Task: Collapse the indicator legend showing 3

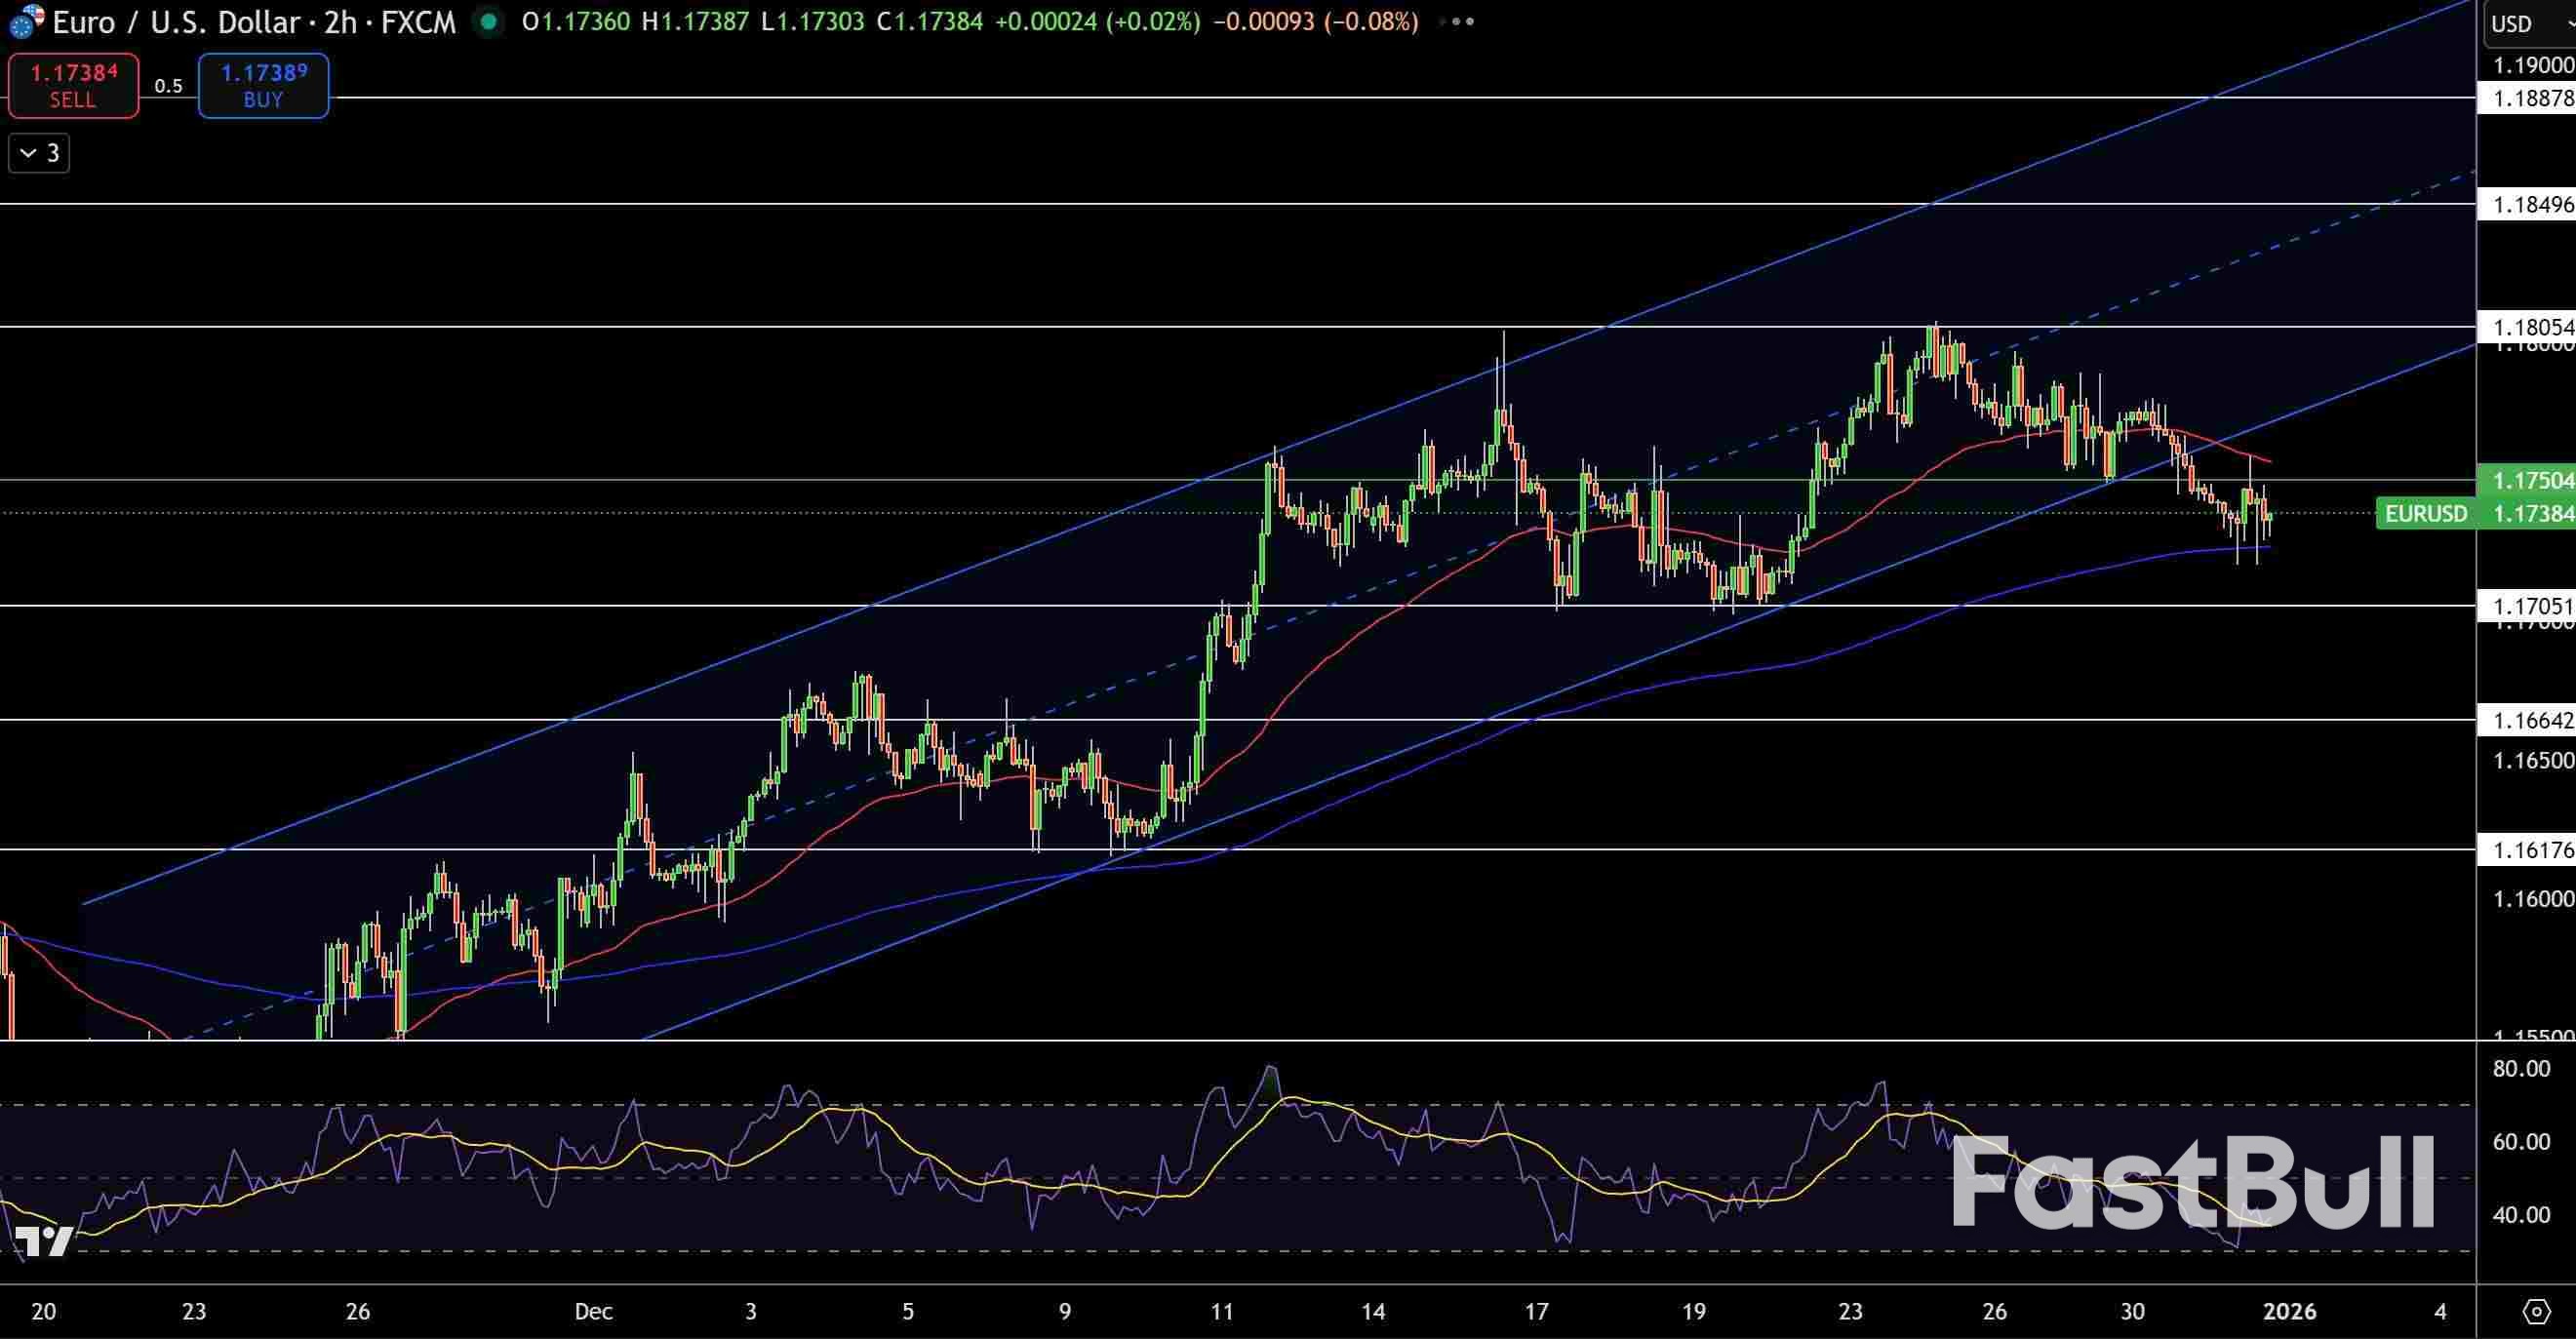Action: [x=39, y=153]
